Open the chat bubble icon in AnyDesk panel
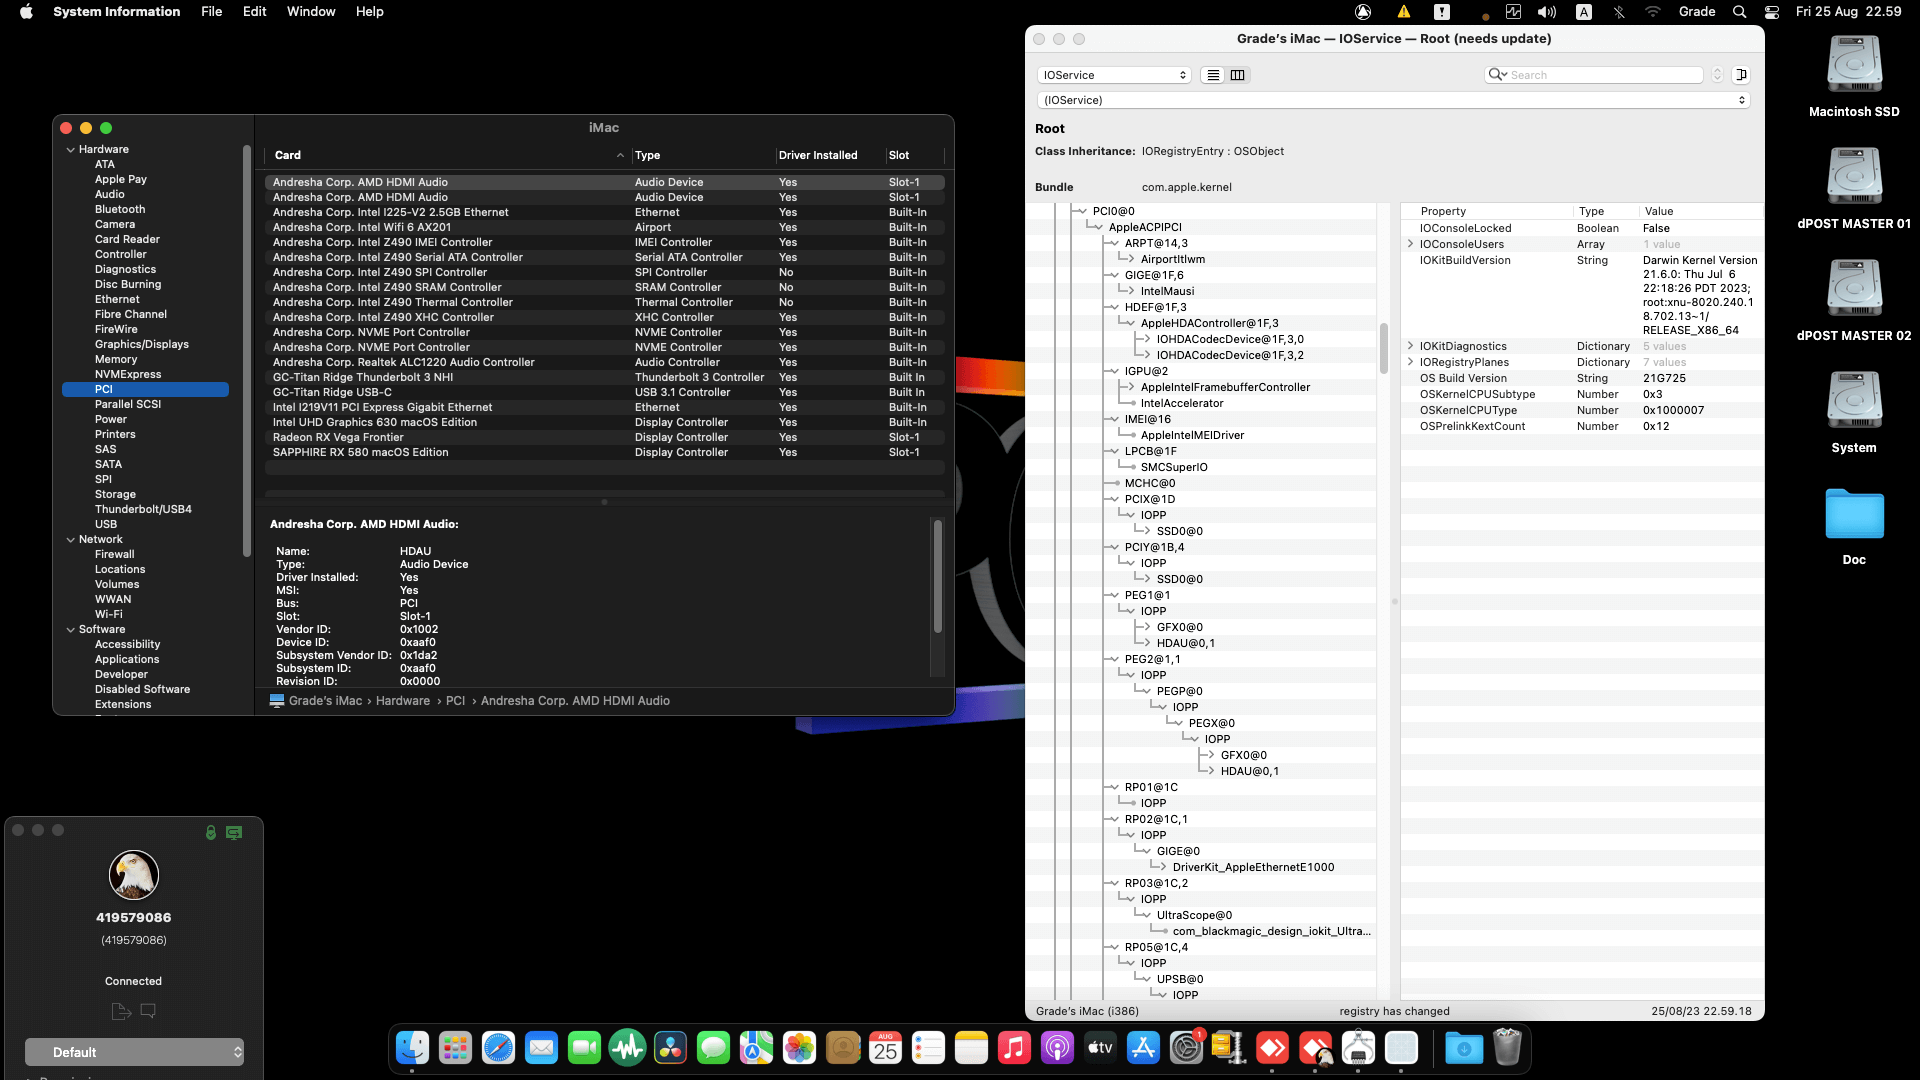The width and height of the screenshot is (1920, 1080). (148, 1011)
